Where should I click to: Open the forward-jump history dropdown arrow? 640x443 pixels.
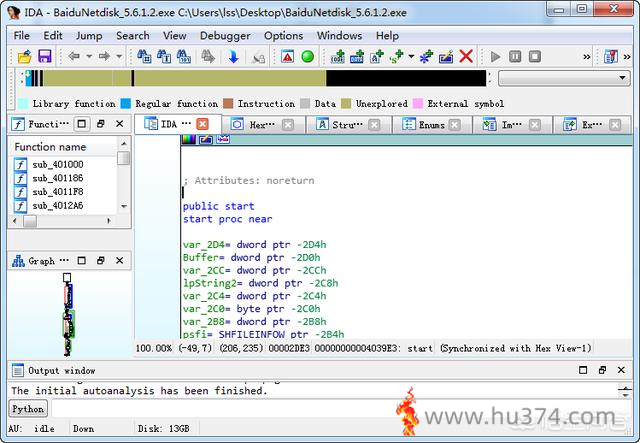119,56
